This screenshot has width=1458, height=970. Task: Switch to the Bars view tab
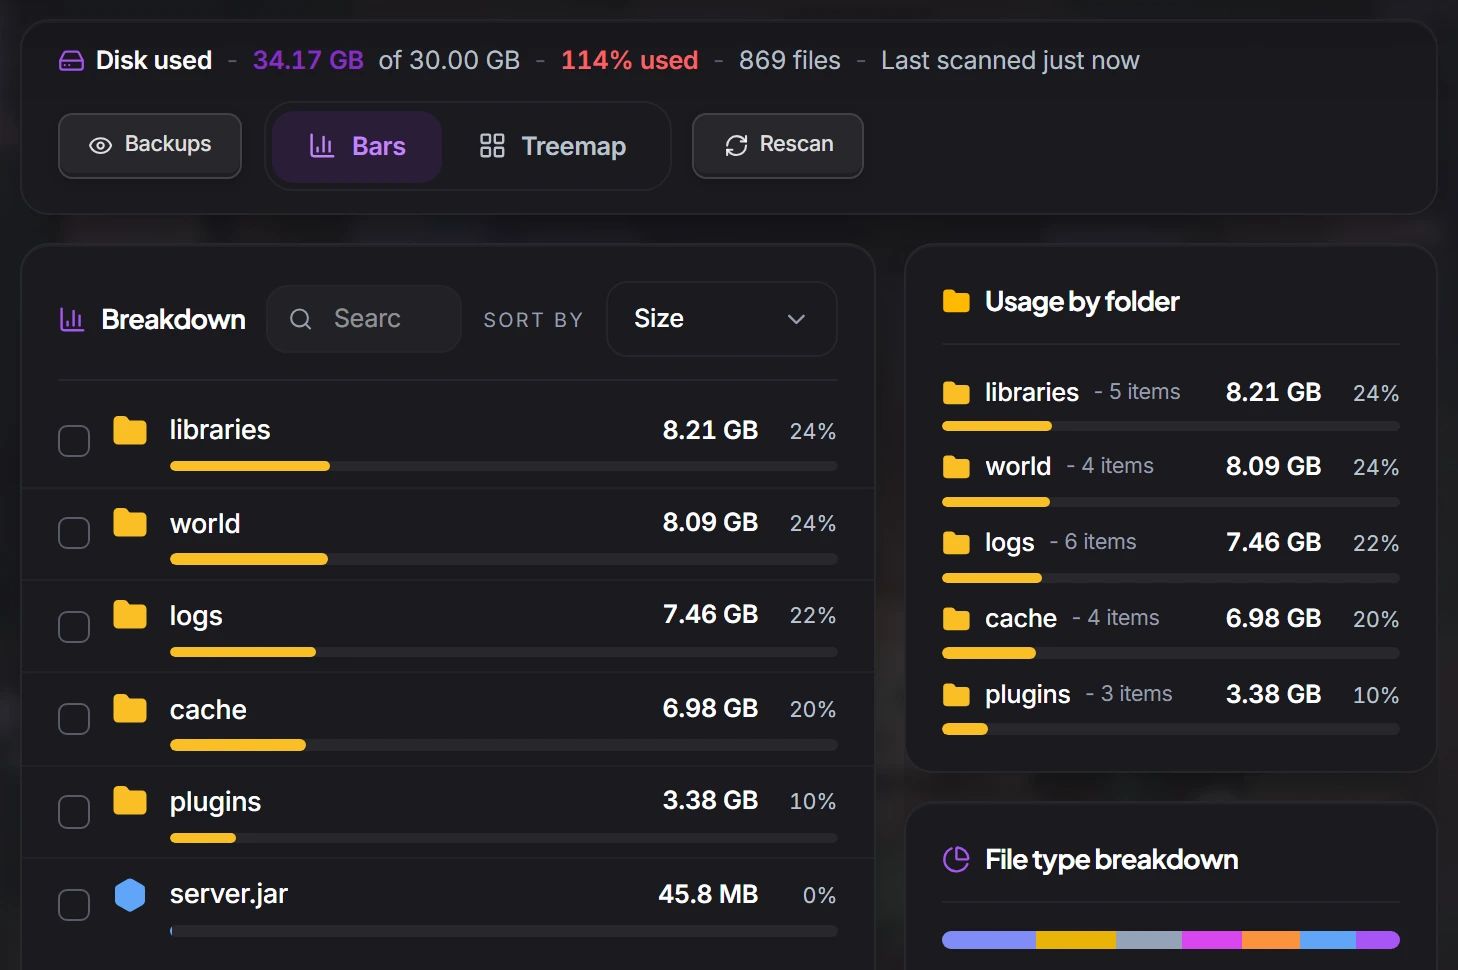point(357,146)
